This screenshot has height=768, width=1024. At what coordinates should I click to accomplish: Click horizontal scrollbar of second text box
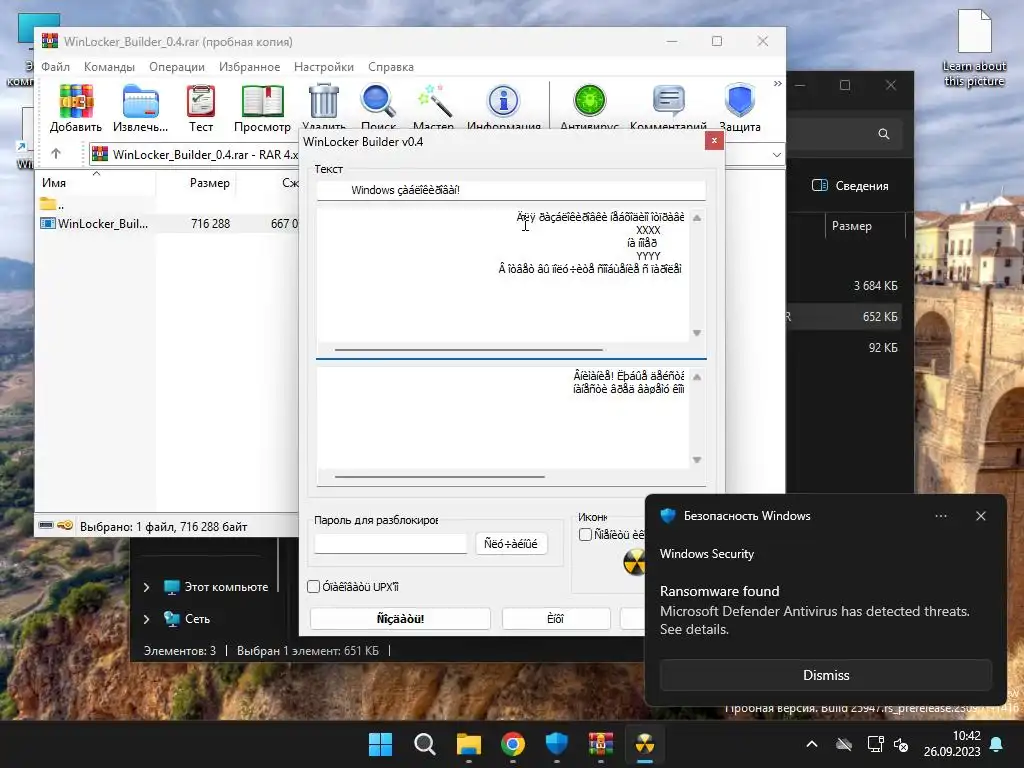[x=440, y=477]
